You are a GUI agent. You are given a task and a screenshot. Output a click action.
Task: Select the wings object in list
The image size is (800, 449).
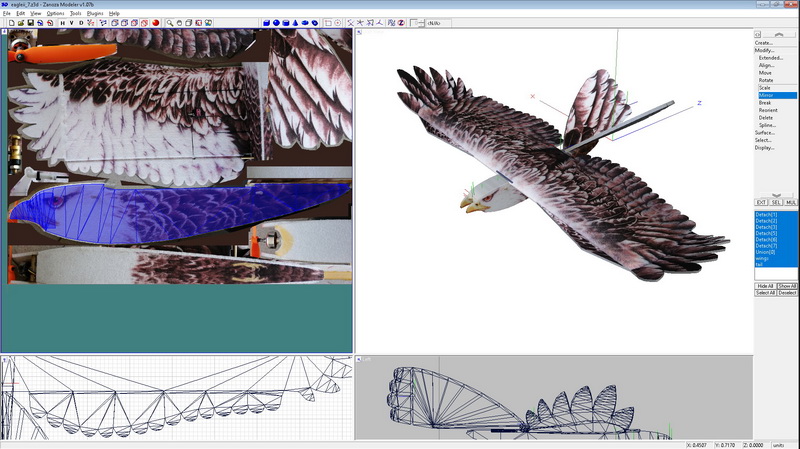pos(762,257)
